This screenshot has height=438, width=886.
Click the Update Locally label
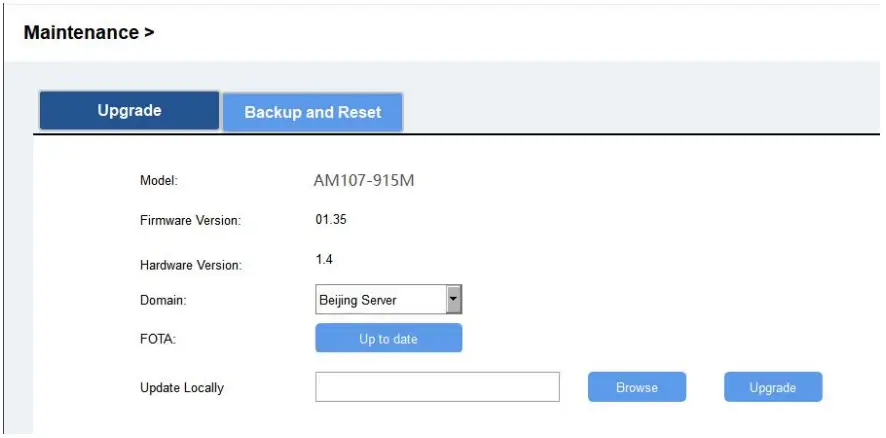coord(181,388)
